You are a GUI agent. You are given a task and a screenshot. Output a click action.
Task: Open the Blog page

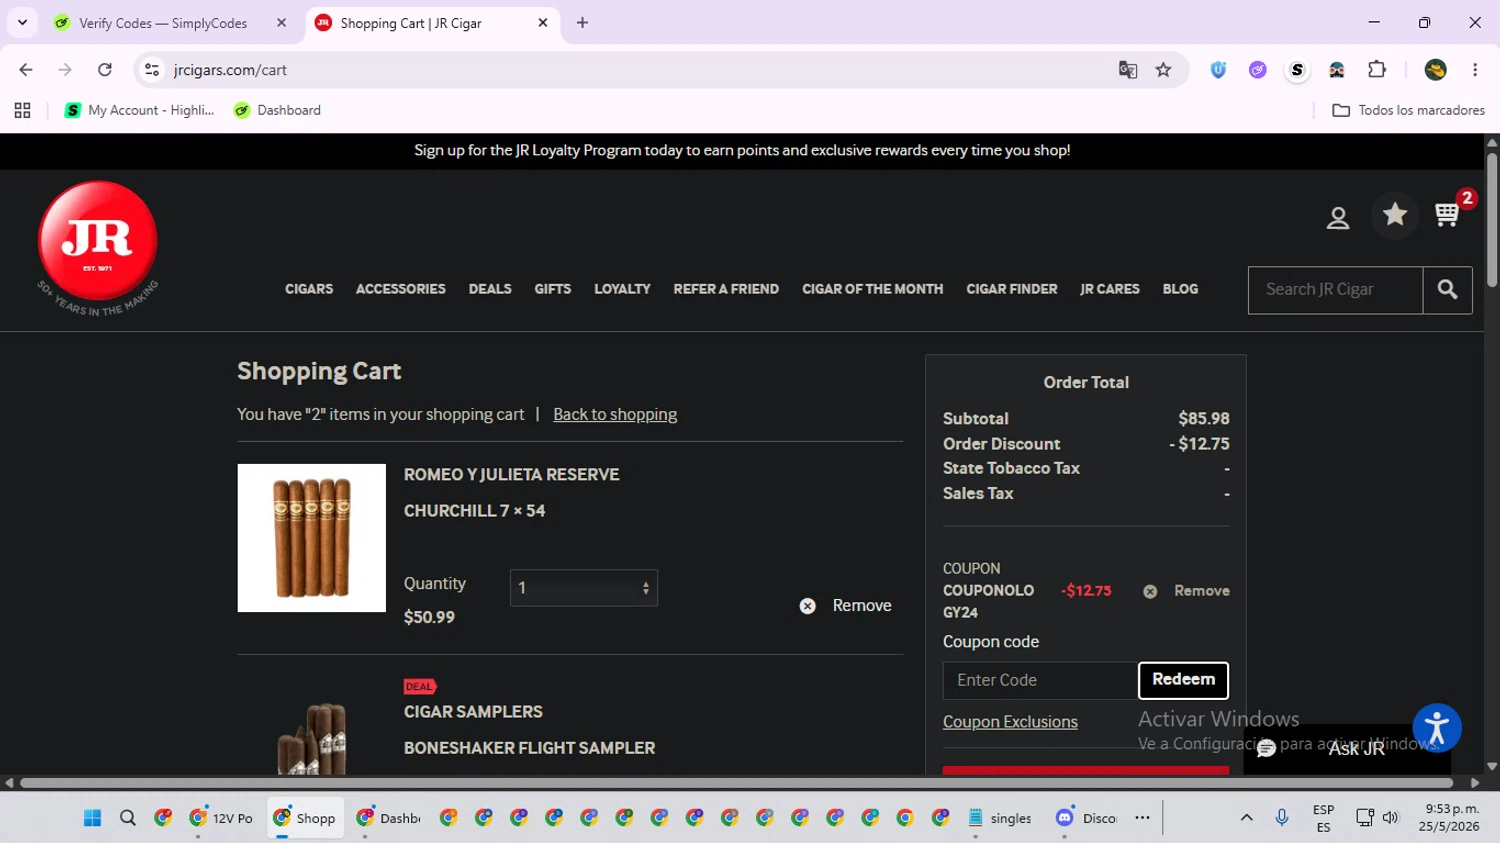1180,289
